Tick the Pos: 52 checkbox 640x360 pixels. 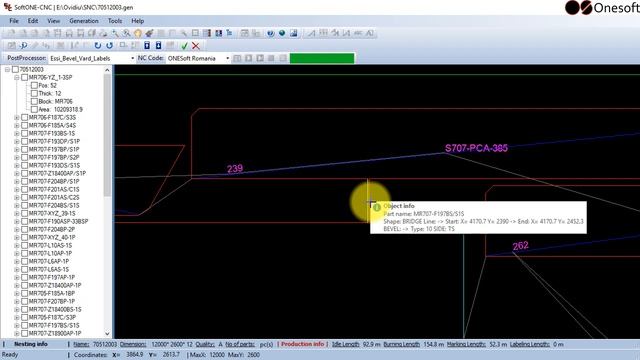34,85
